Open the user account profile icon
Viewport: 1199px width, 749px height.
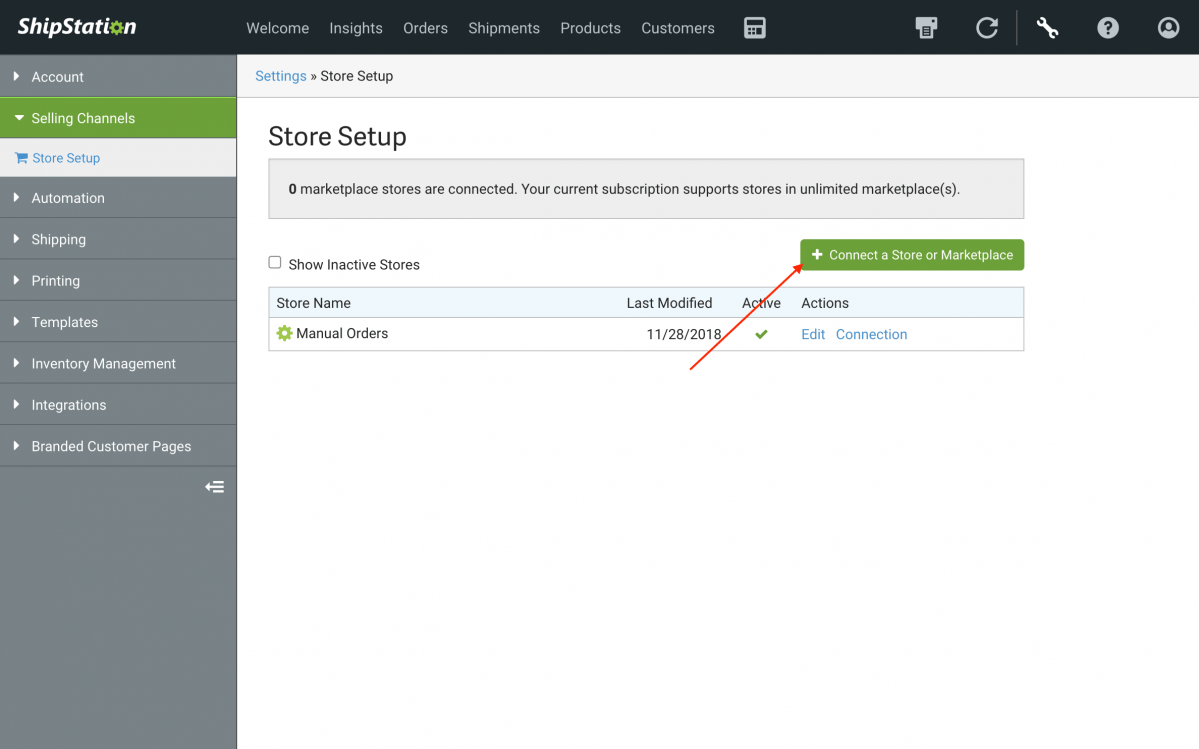click(x=1168, y=28)
